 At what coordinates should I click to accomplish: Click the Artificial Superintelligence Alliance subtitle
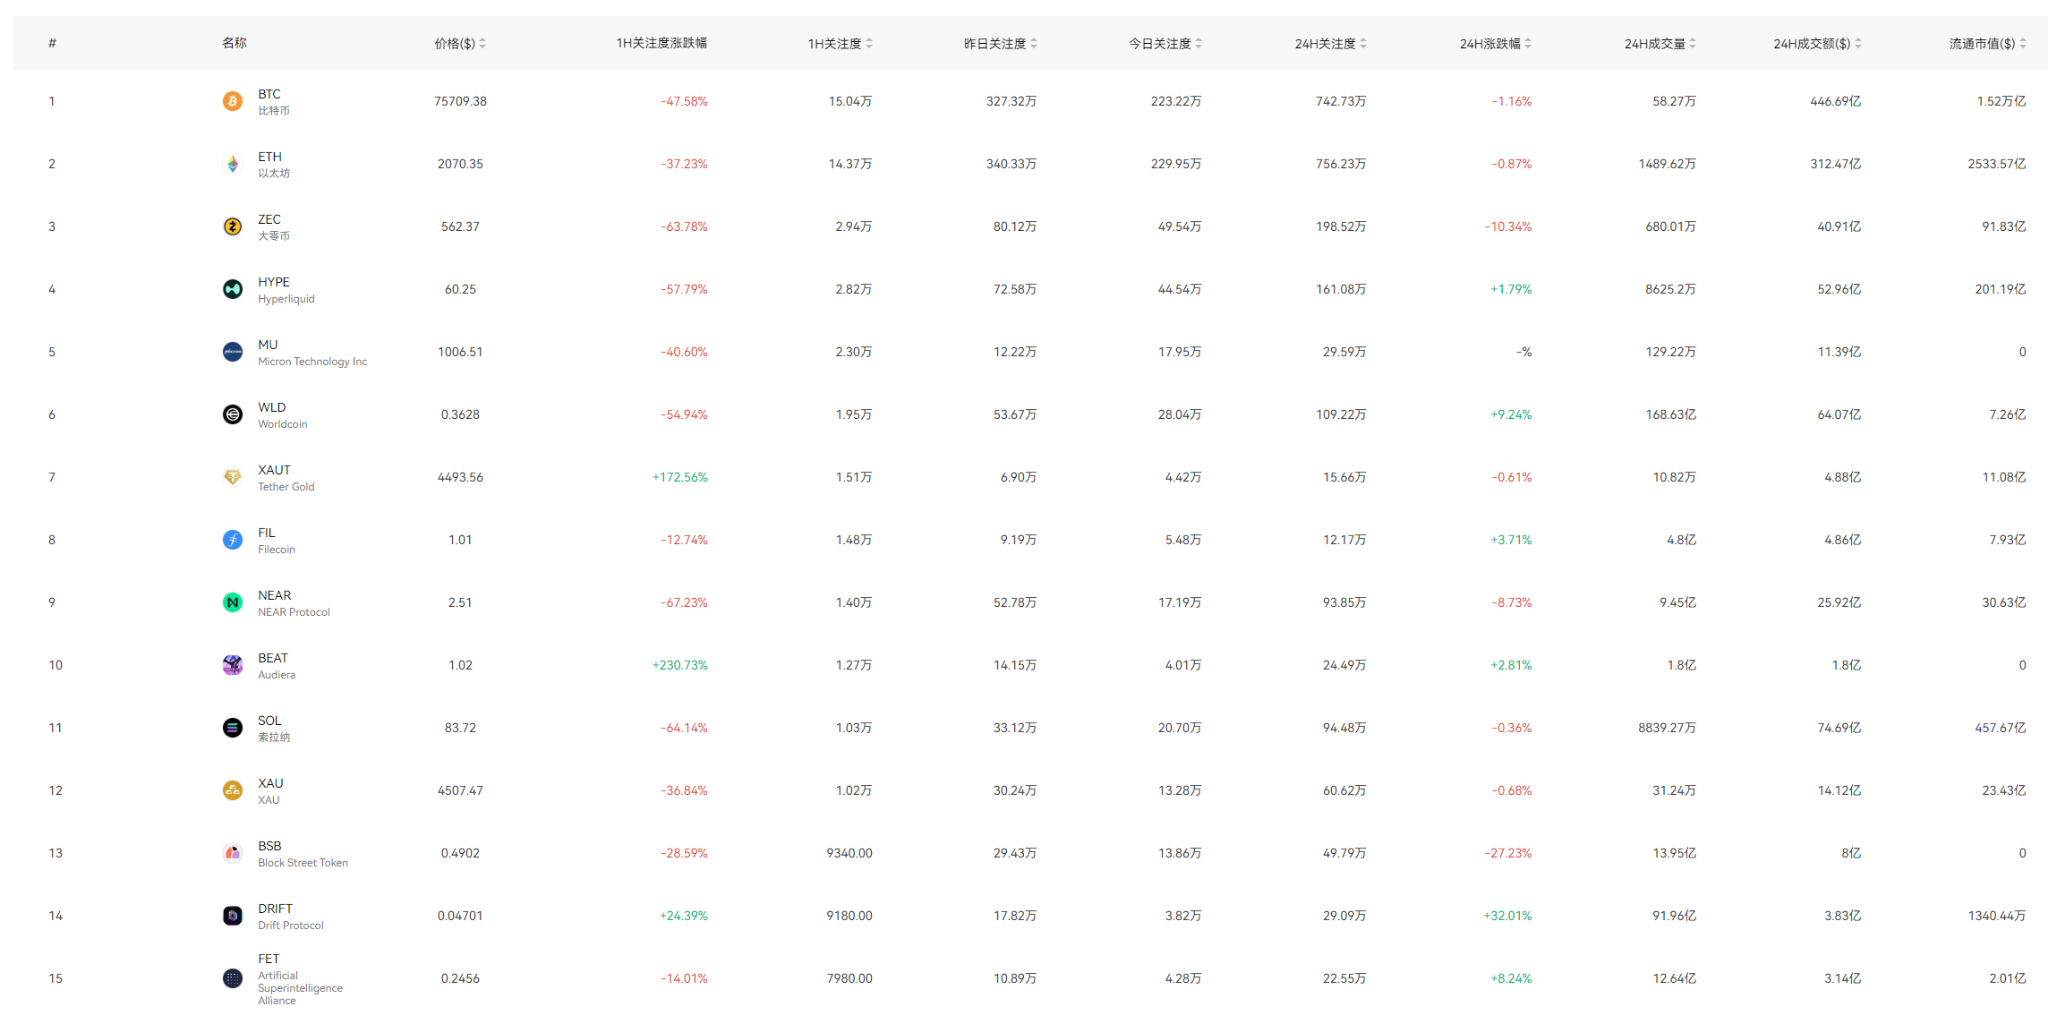tap(300, 988)
